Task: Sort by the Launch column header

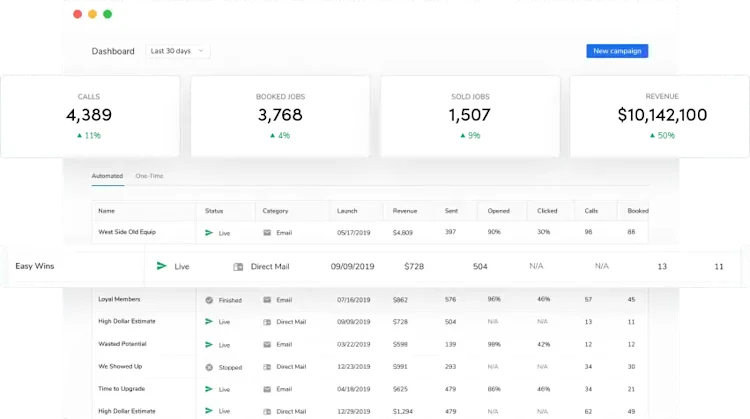Action: tap(347, 211)
